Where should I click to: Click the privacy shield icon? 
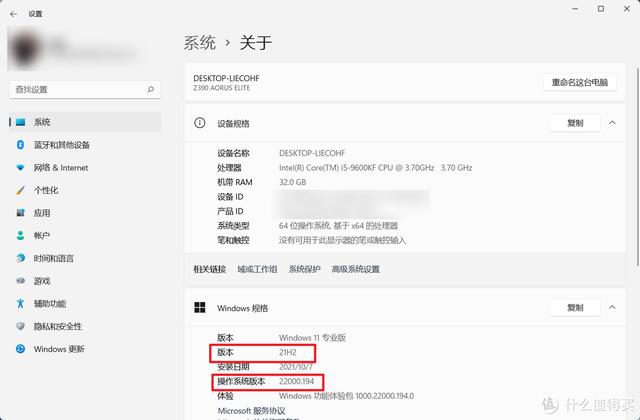point(20,326)
